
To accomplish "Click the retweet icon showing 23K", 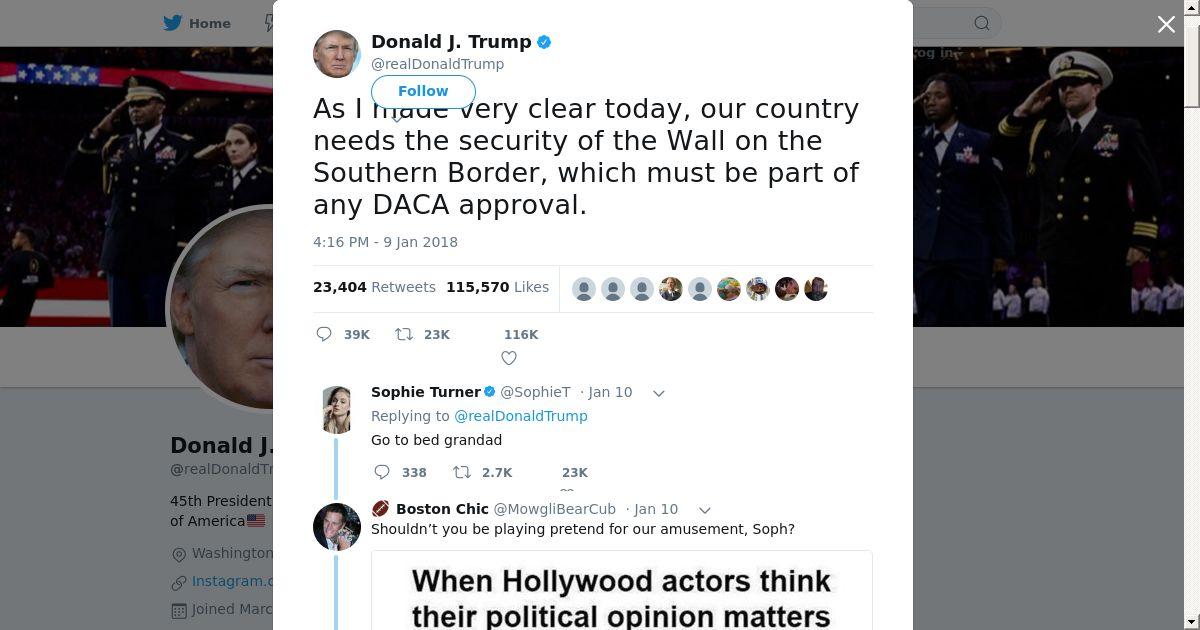I will point(404,334).
